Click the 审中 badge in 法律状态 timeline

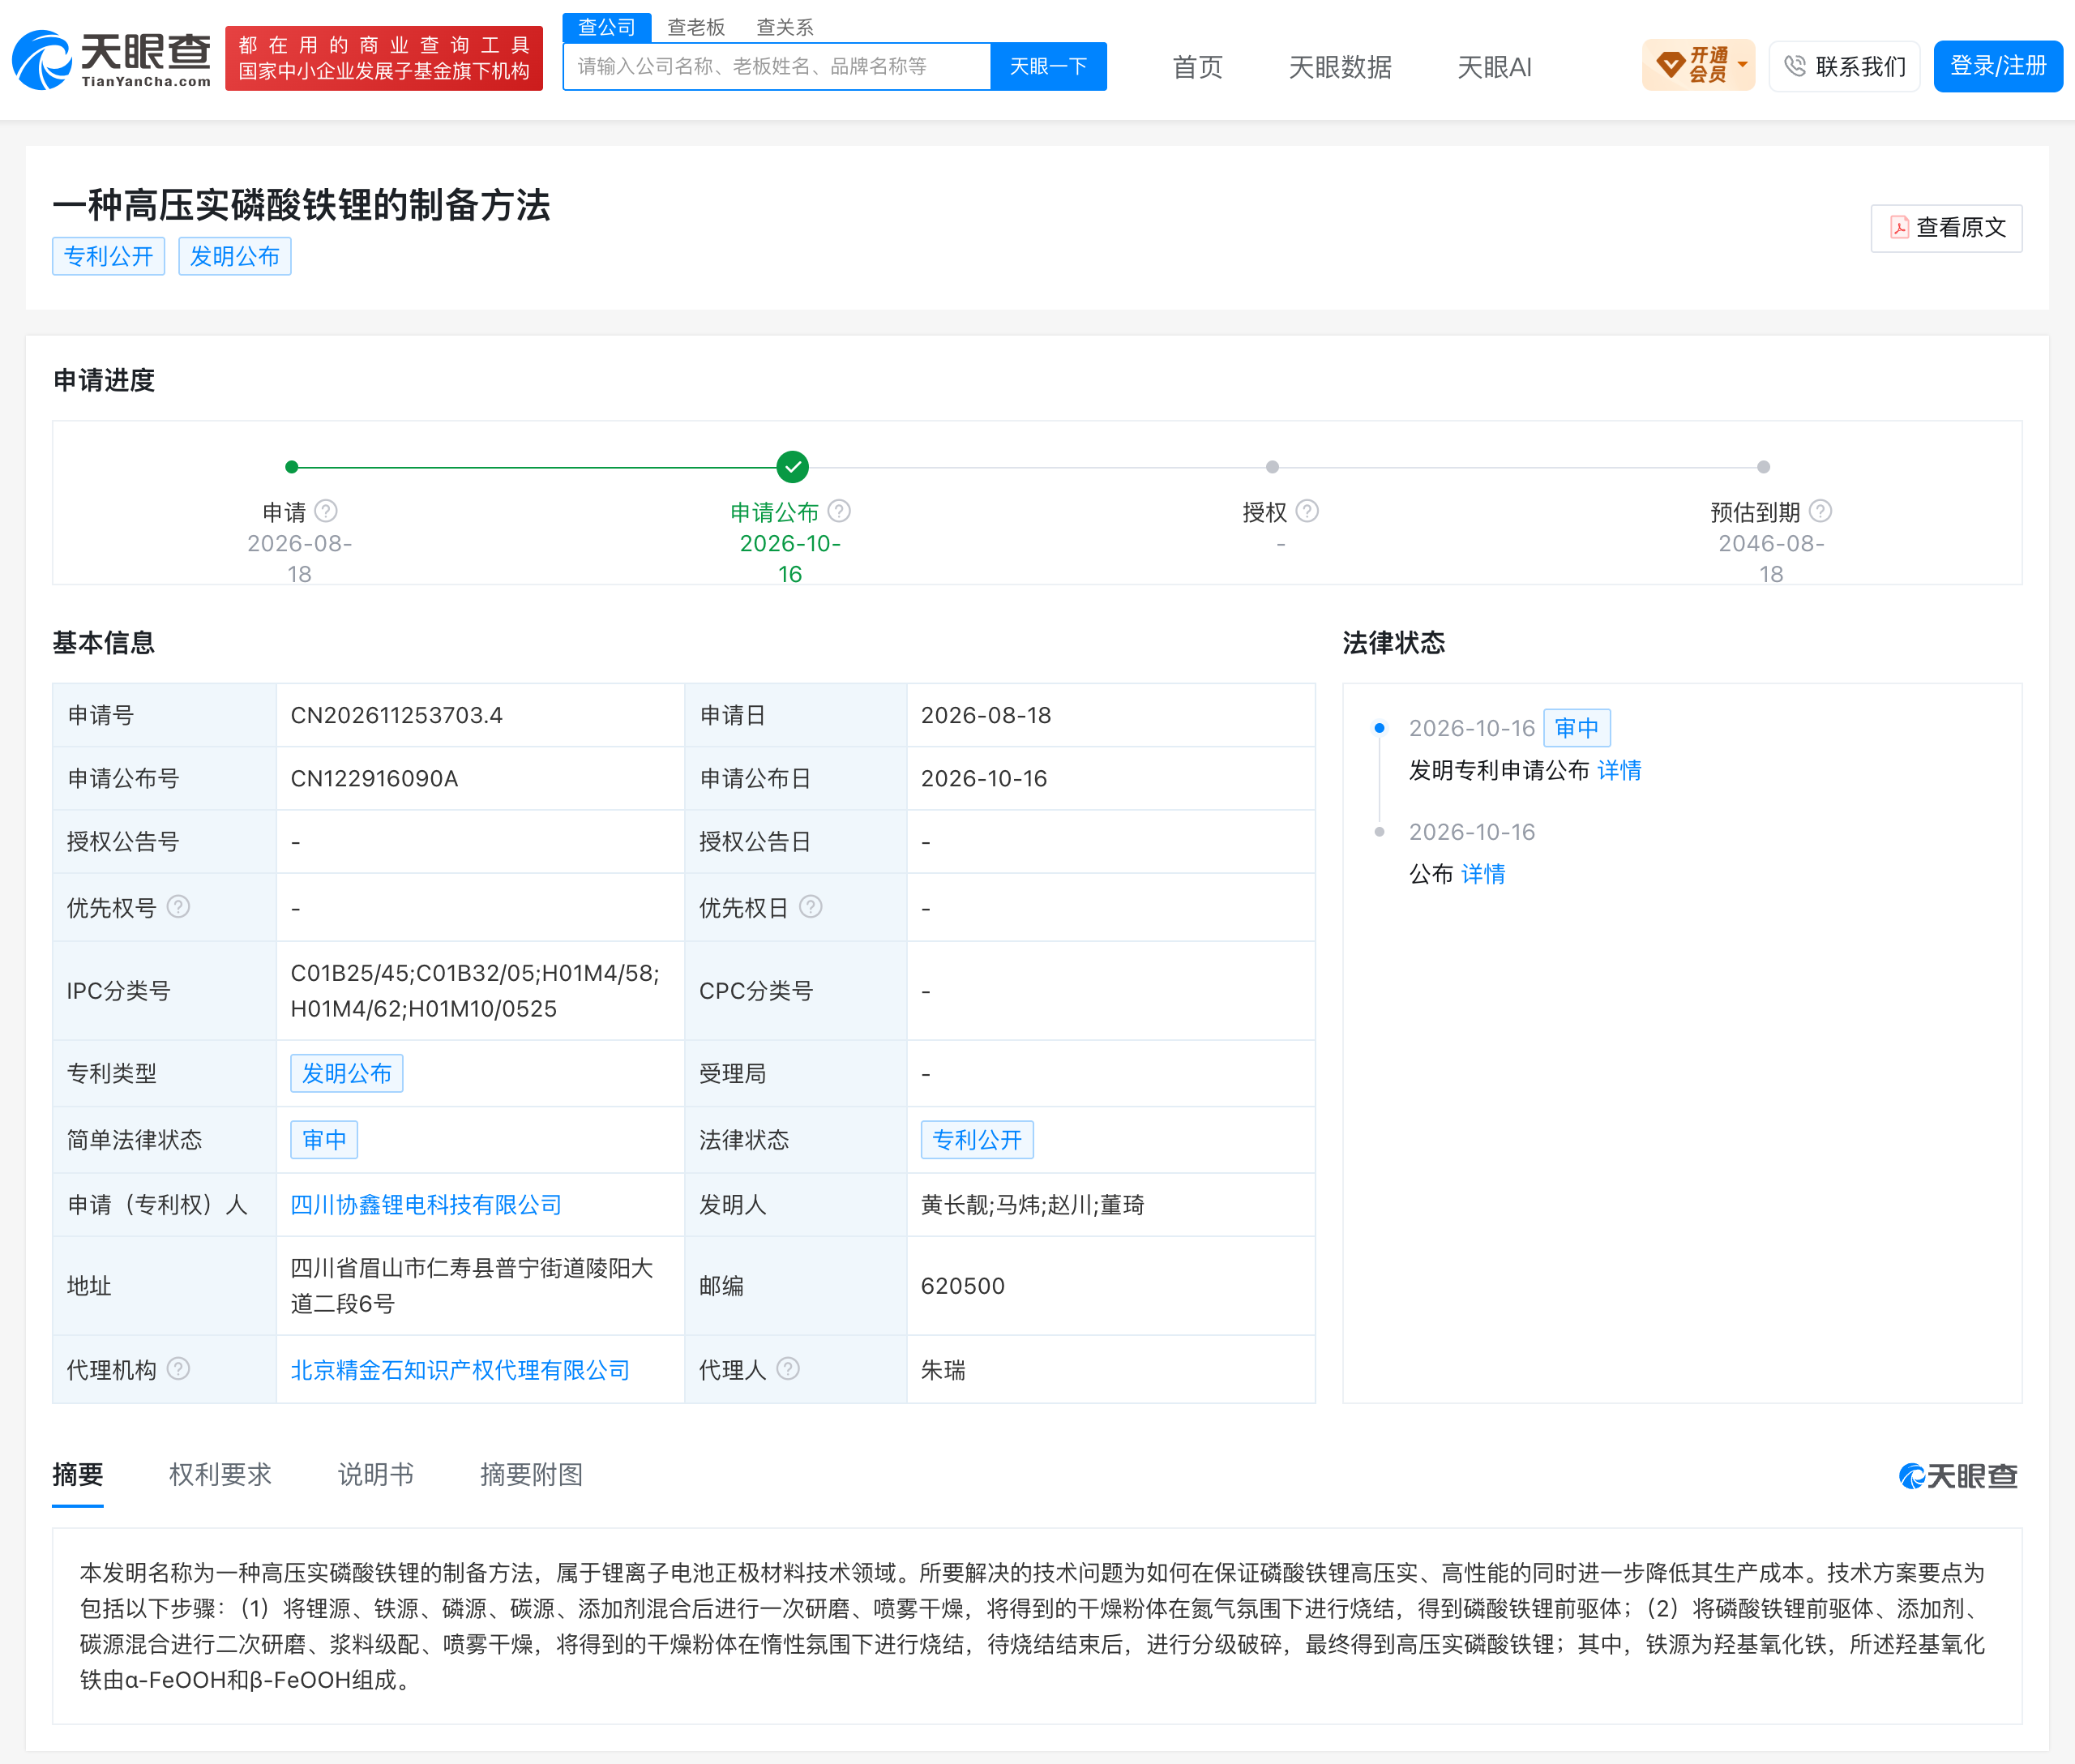coord(1576,727)
